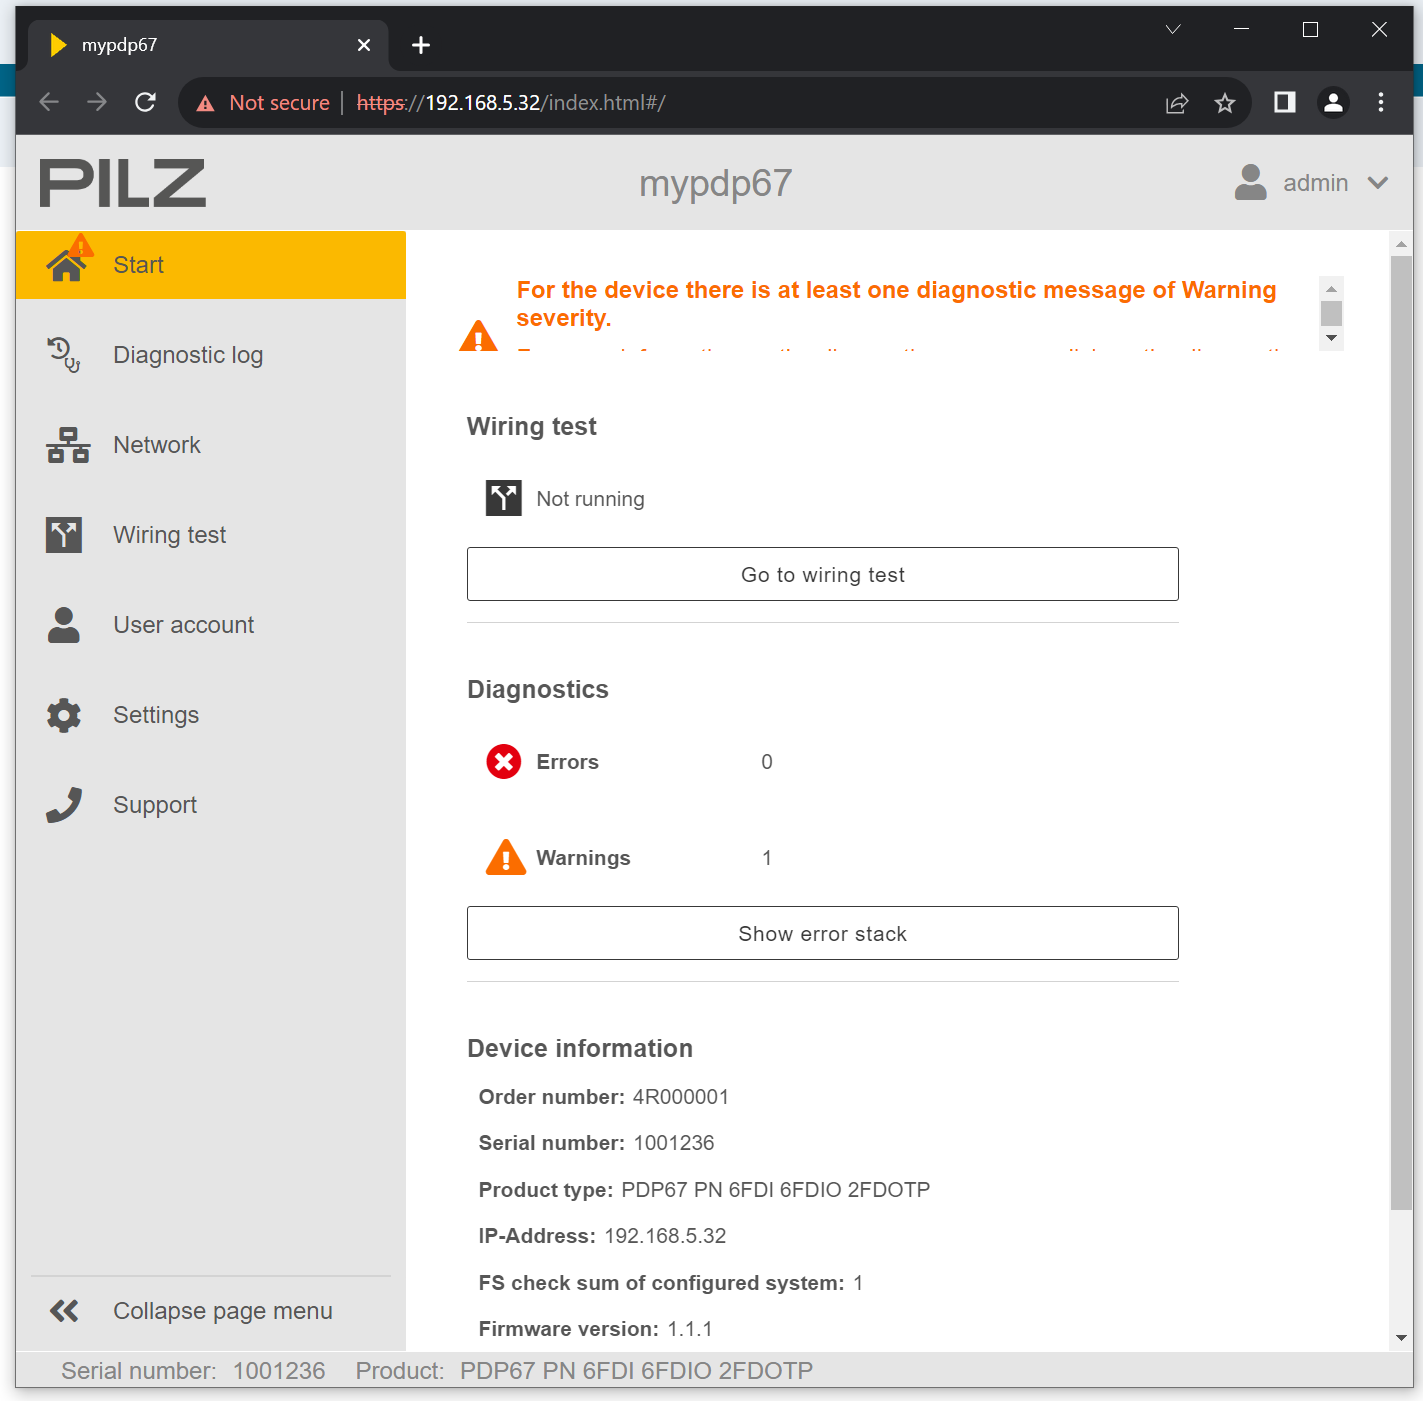
Task: Click the mypdp67 device name heading
Action: [x=716, y=183]
